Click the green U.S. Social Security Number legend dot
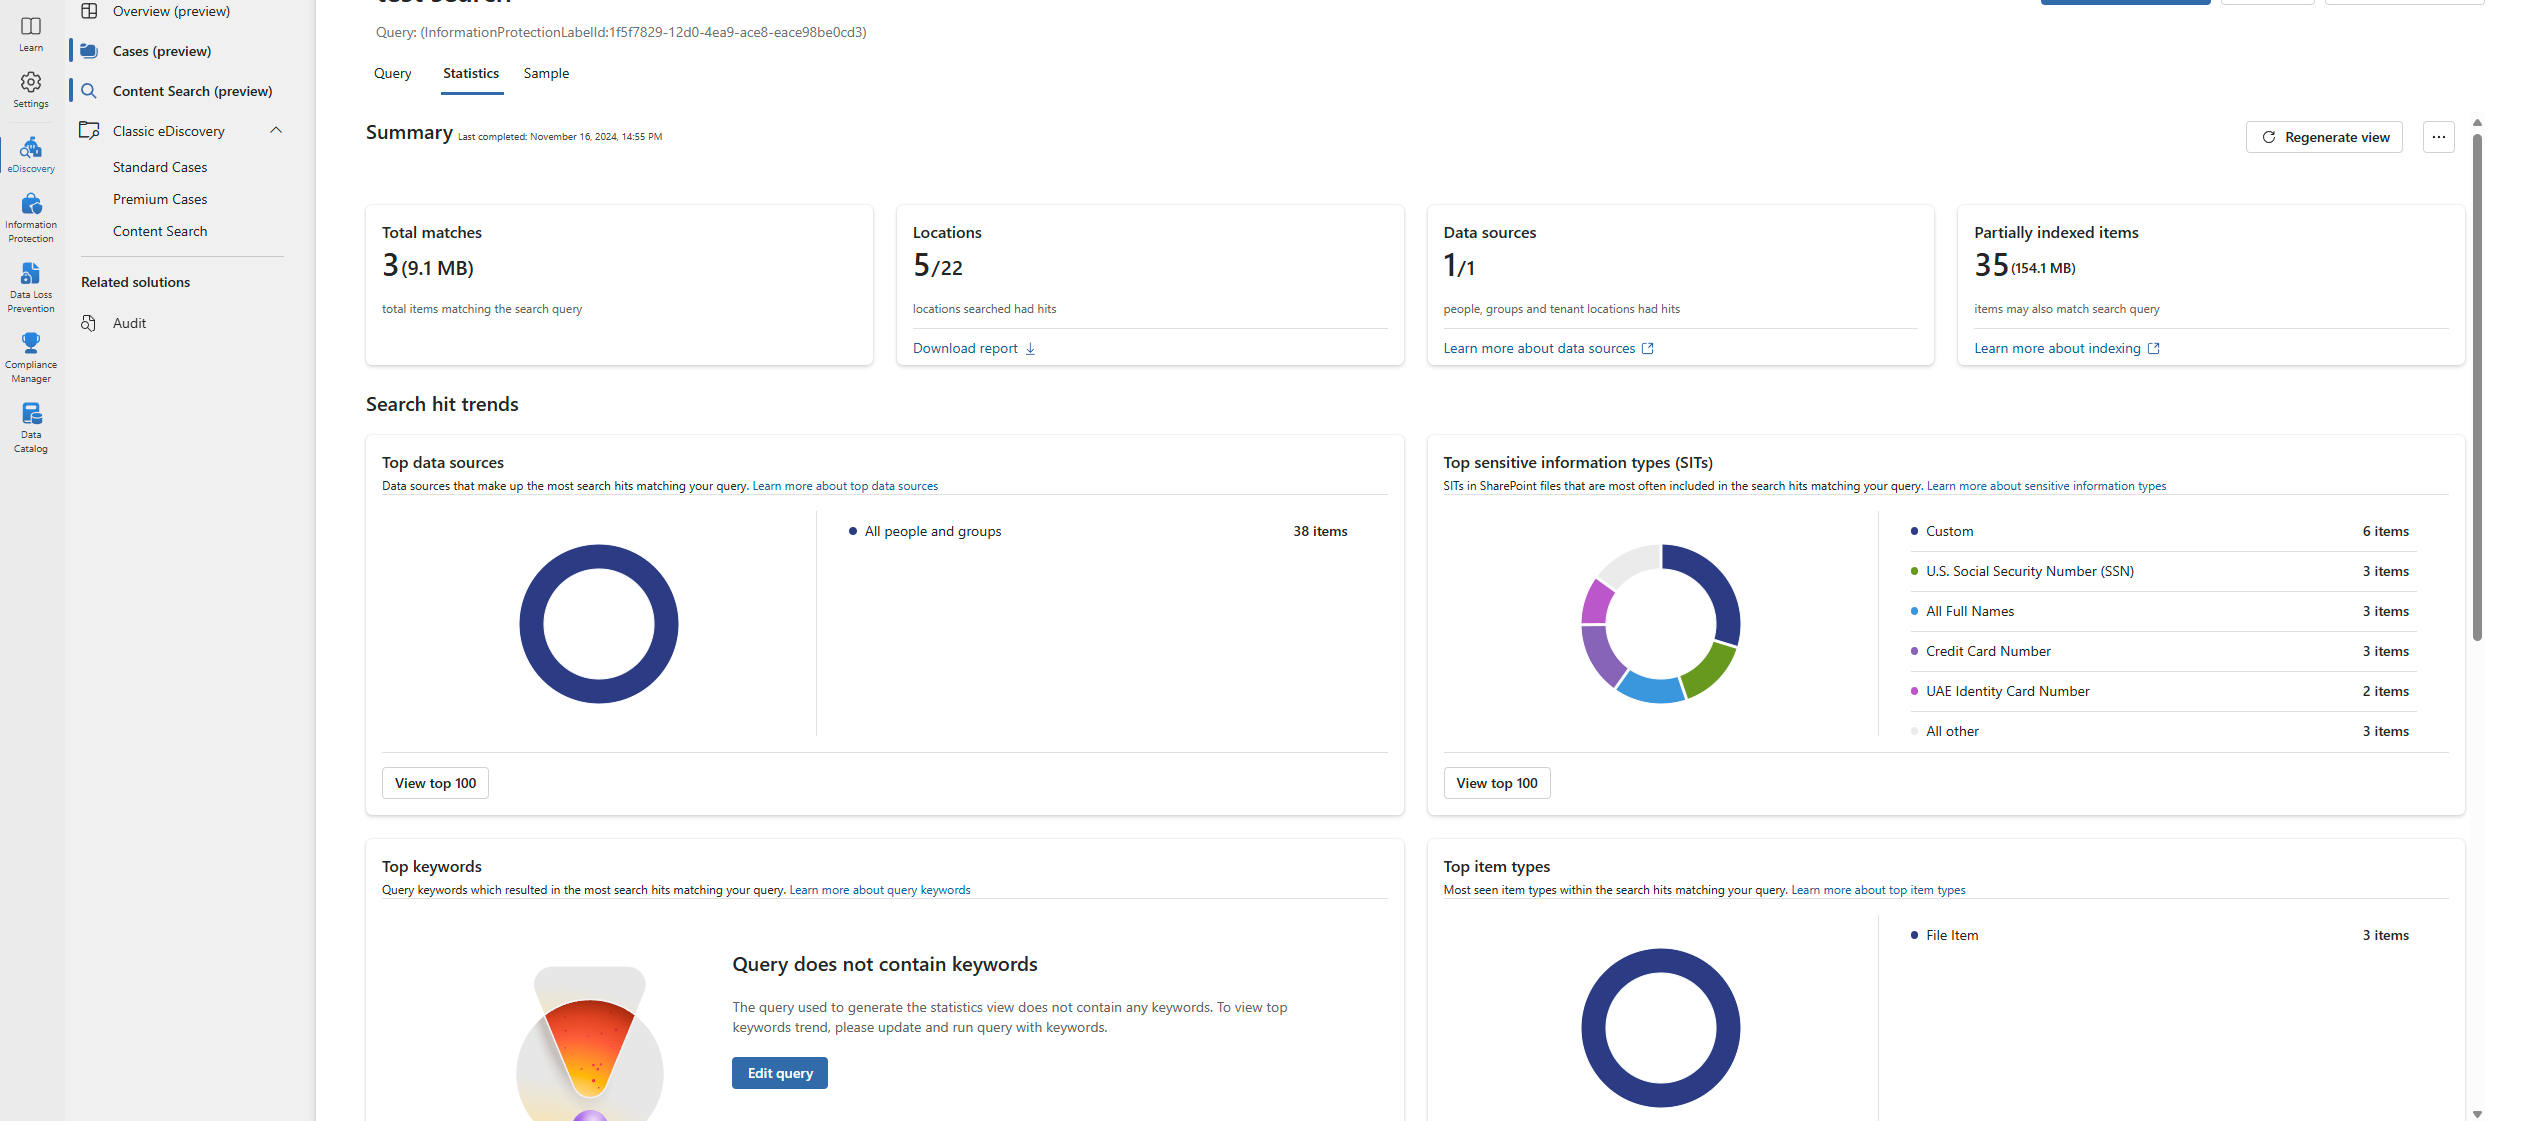The image size is (2533, 1121). pyautogui.click(x=1914, y=571)
